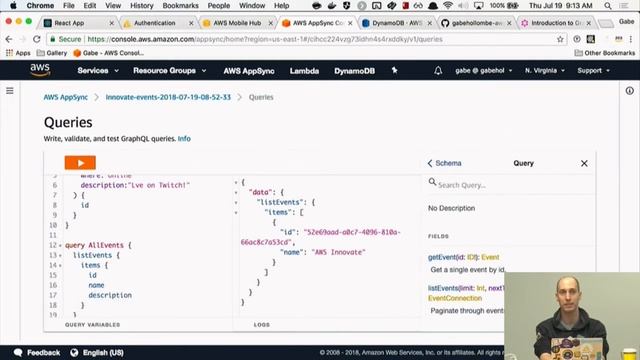
Task: Open the Bookmarks menu in menu bar
Action: point(180,6)
